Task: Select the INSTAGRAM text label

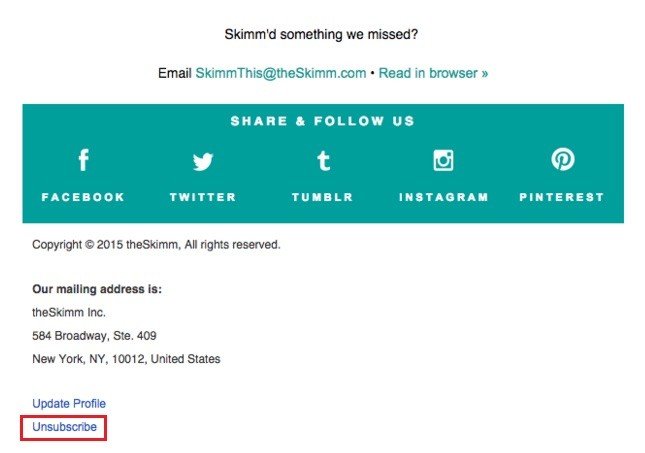Action: pyautogui.click(x=443, y=197)
